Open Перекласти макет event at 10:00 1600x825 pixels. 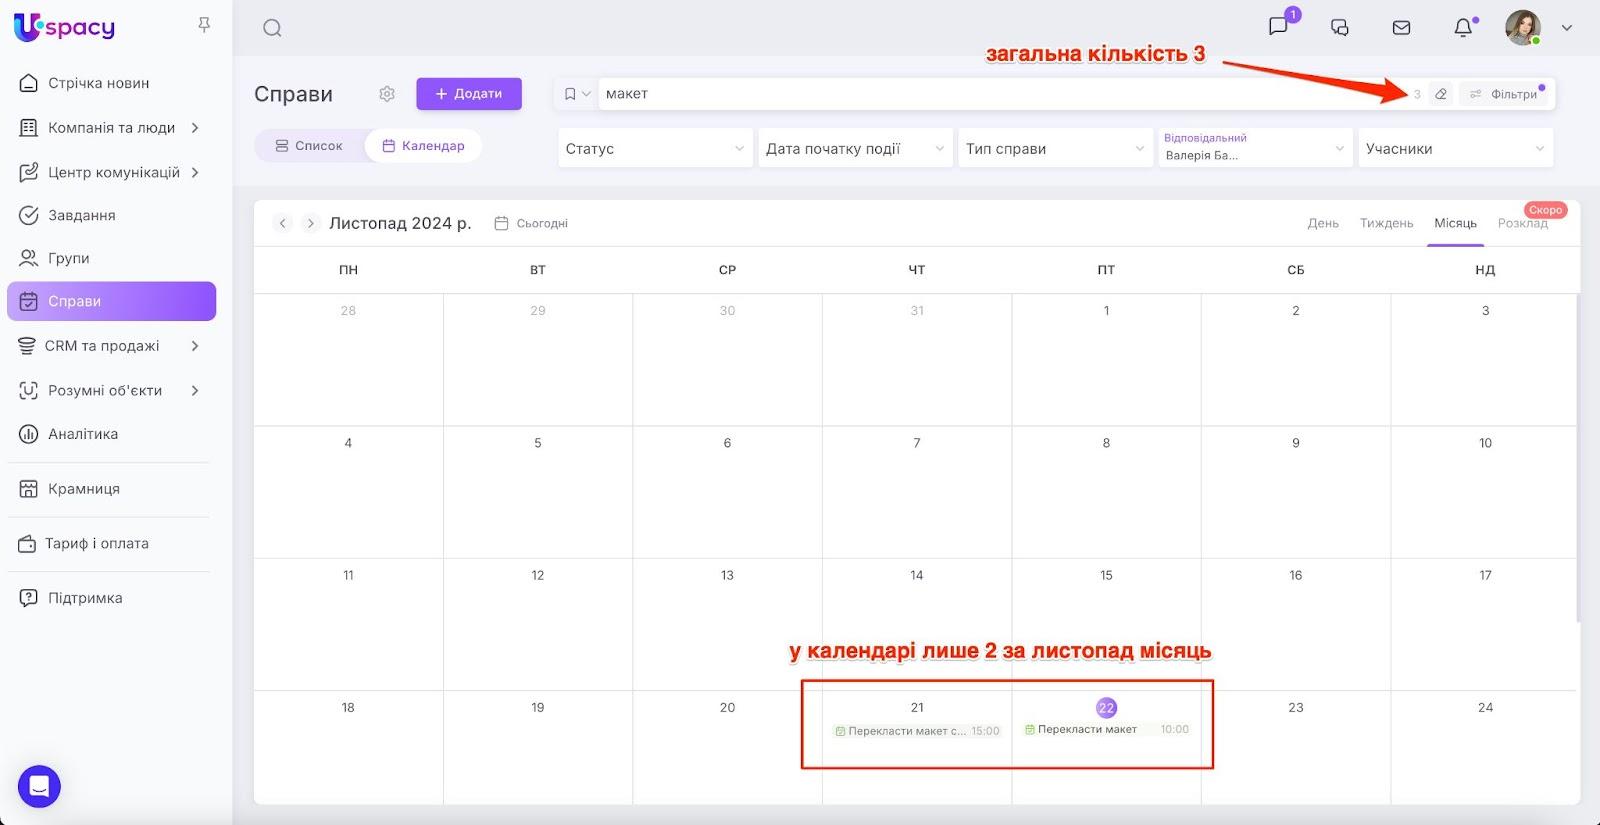point(1106,729)
